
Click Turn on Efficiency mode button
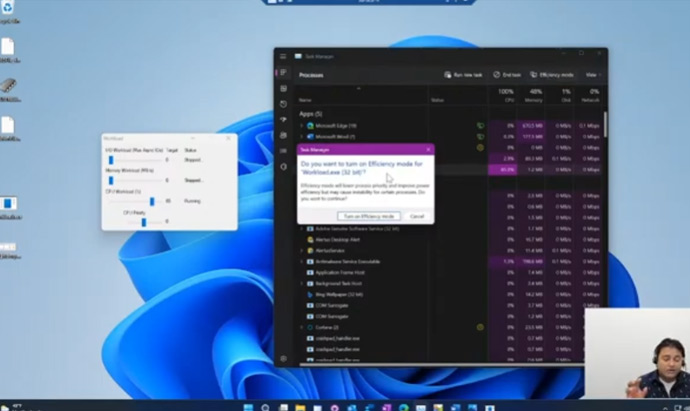369,216
